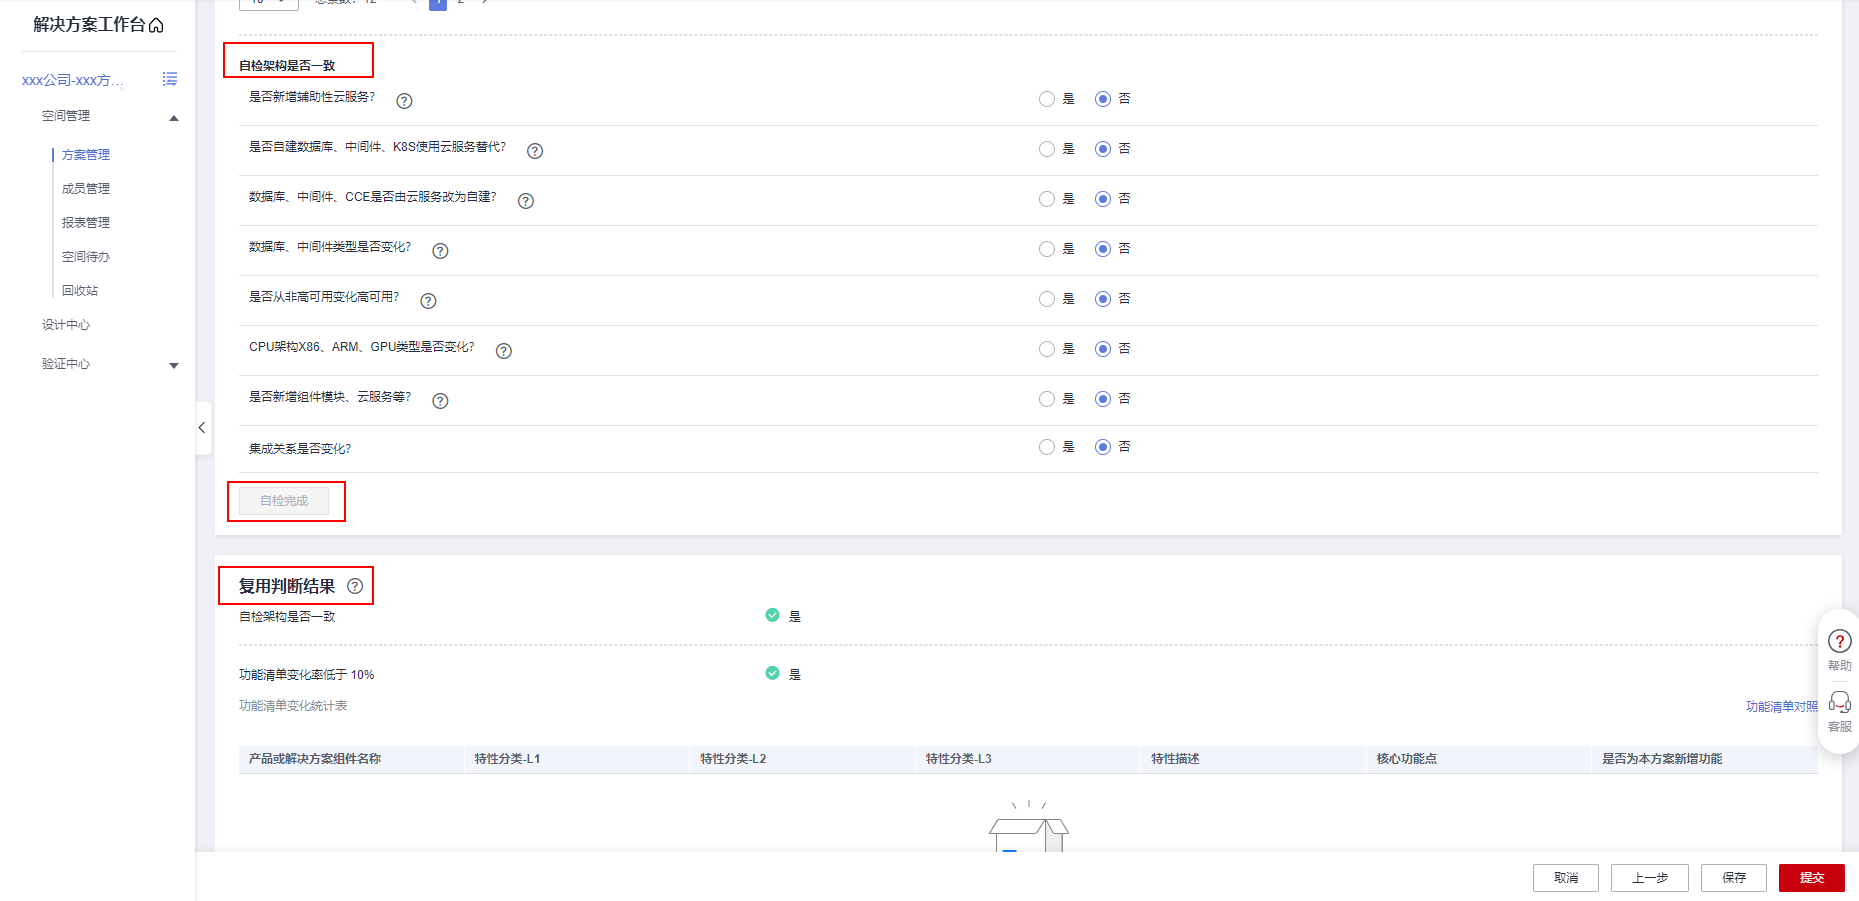The width and height of the screenshot is (1859, 901).
Task: Open help icon for 是否自建数据库、中间件、K8S question
Action: [x=535, y=151]
